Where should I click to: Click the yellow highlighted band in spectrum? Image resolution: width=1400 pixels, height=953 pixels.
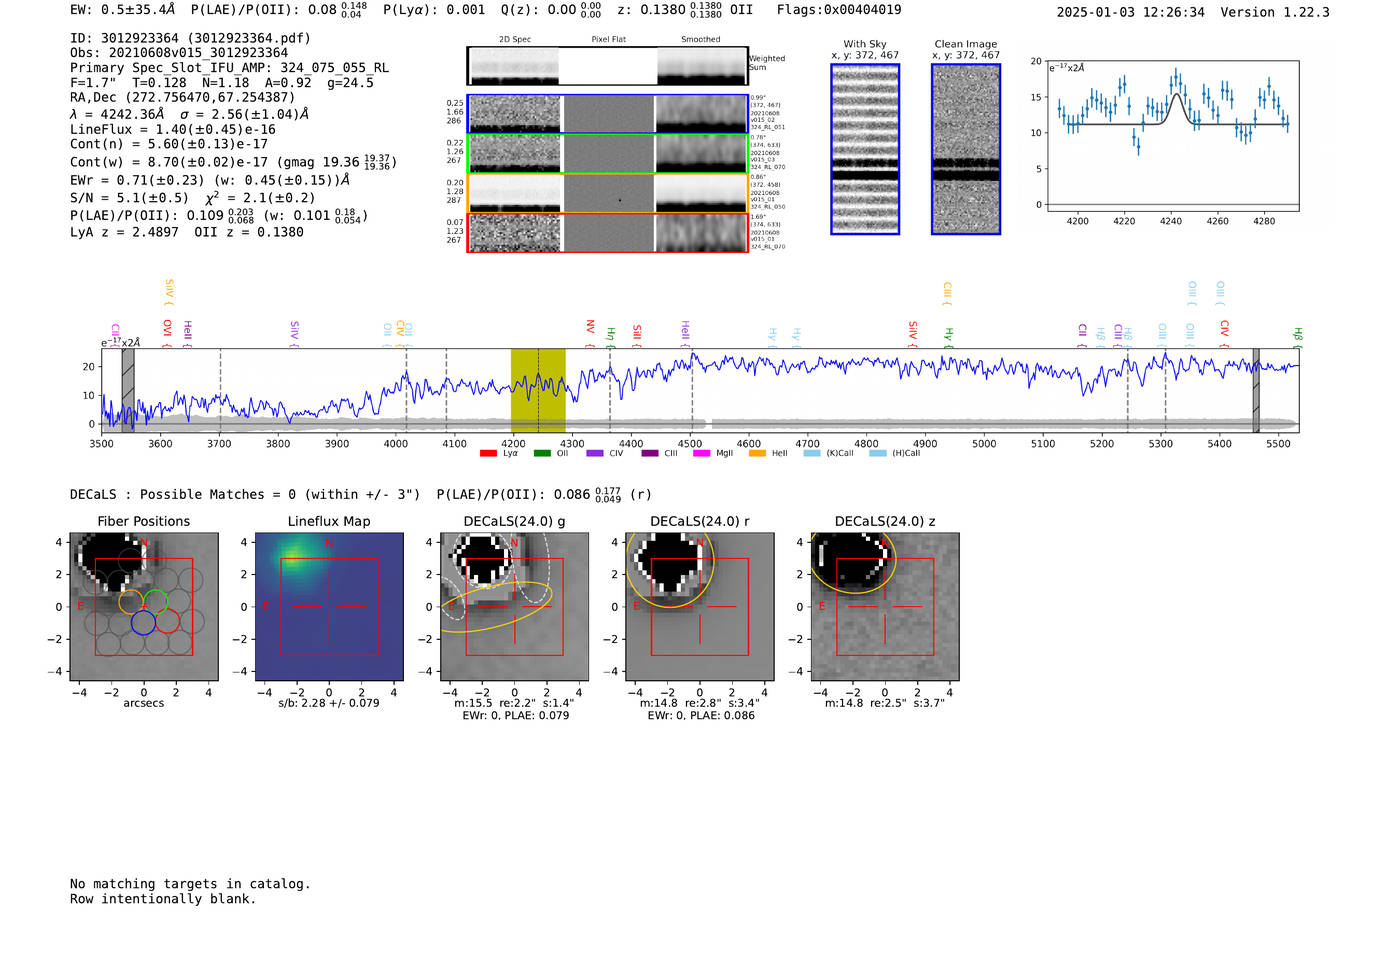coord(538,390)
